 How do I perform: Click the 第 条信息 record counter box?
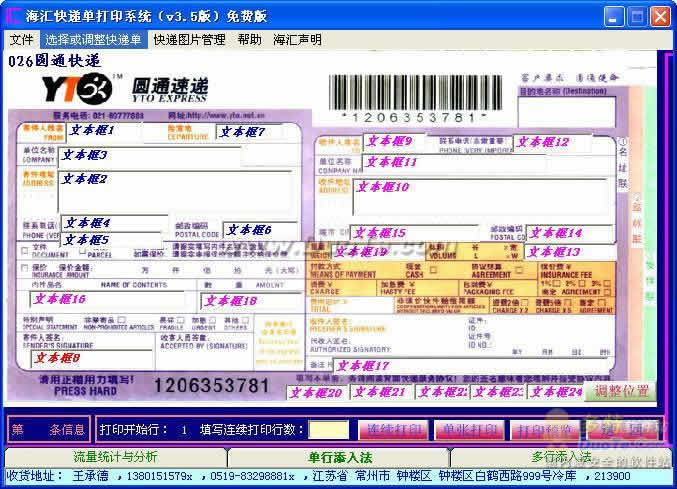(48, 429)
